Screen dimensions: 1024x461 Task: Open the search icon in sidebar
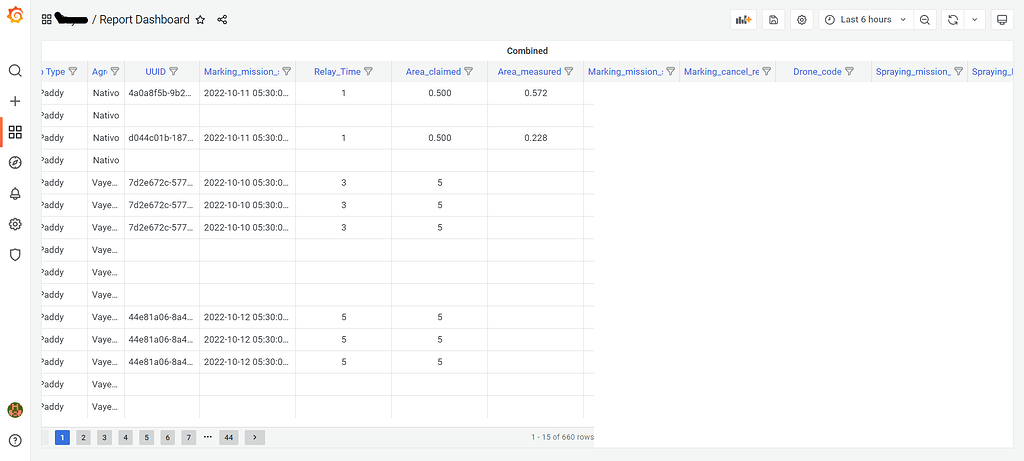pos(15,71)
